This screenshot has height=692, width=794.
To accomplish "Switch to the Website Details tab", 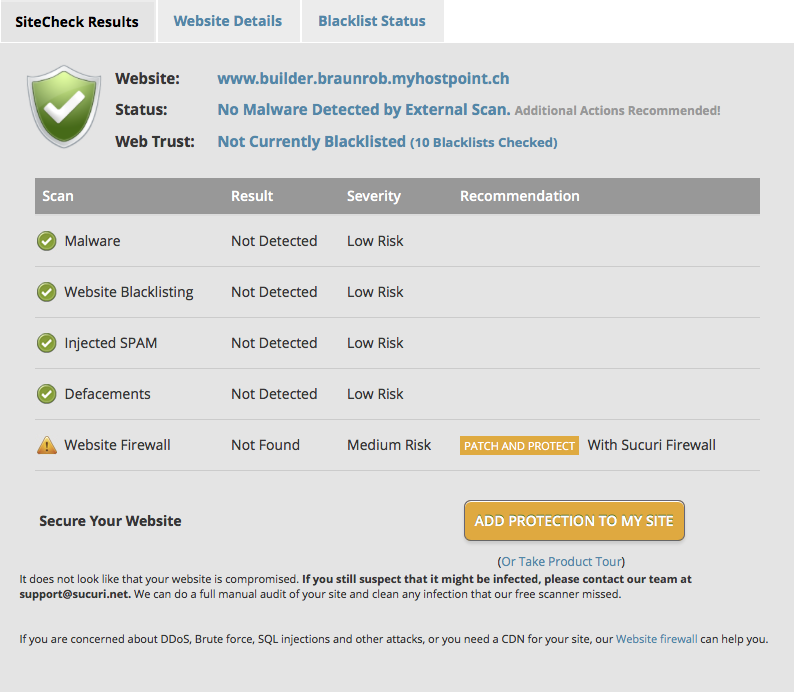I will pyautogui.click(x=228, y=21).
